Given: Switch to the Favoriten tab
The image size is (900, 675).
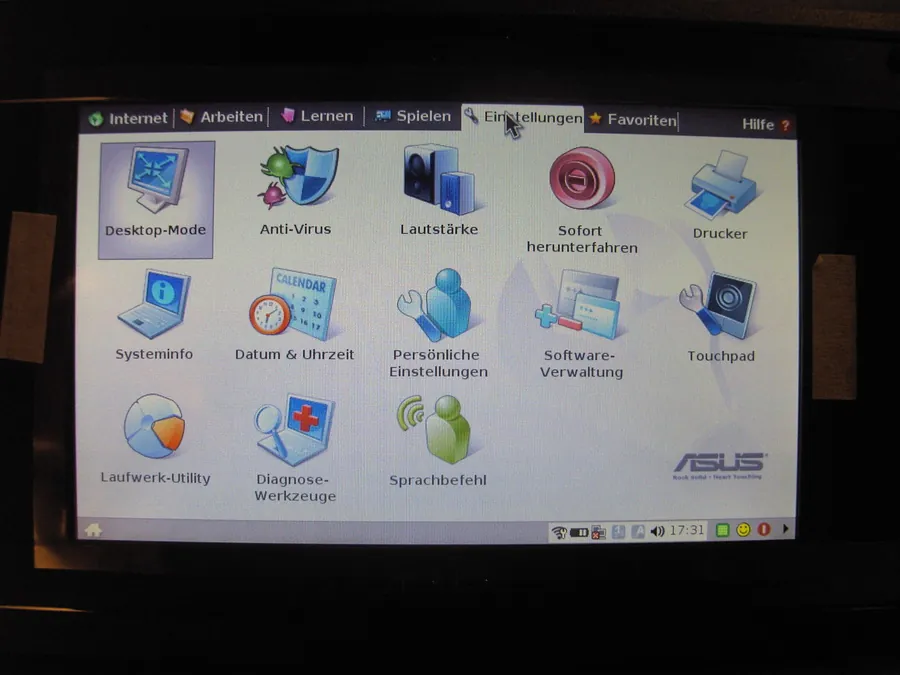Looking at the screenshot, I should (633, 120).
